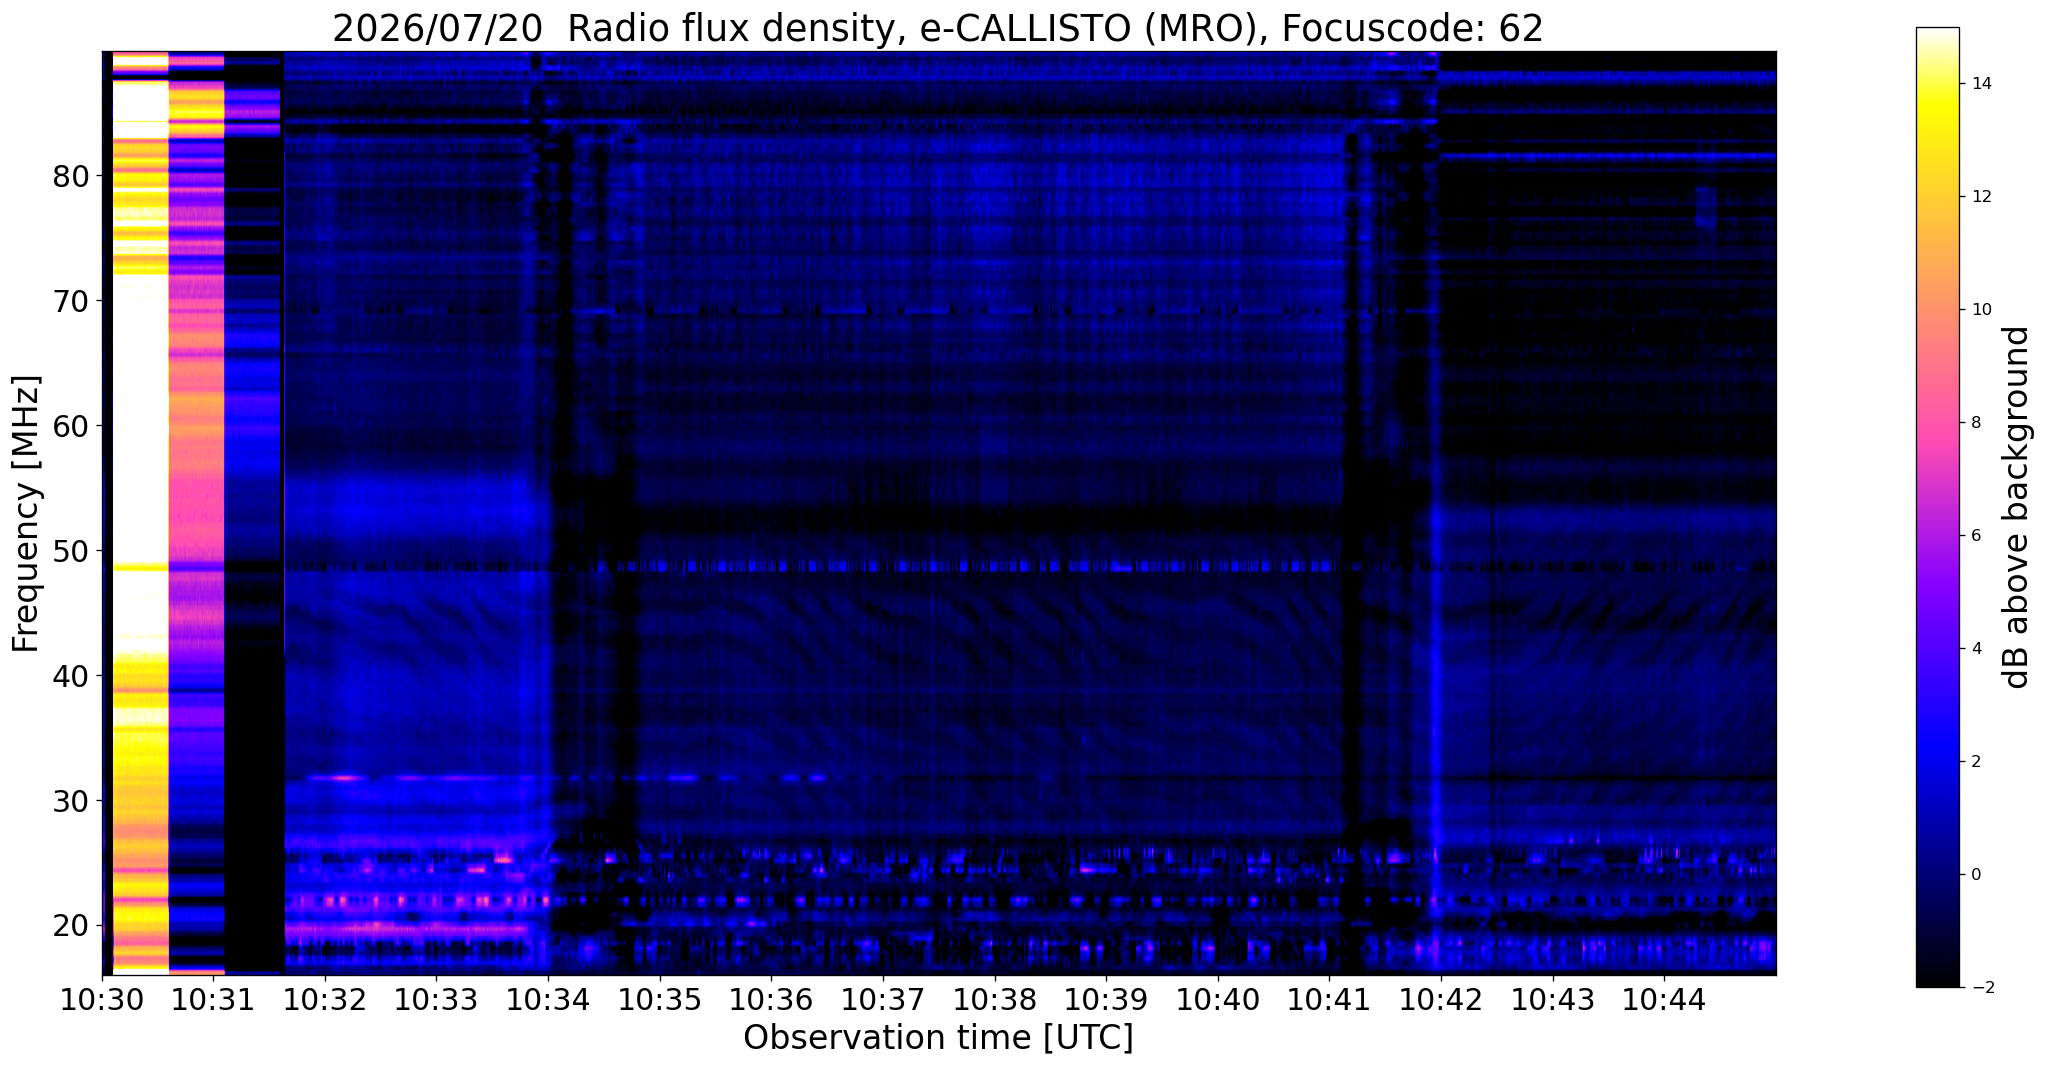Click the Frequency [MHz] axis label
2047x1067 pixels.
26,514
